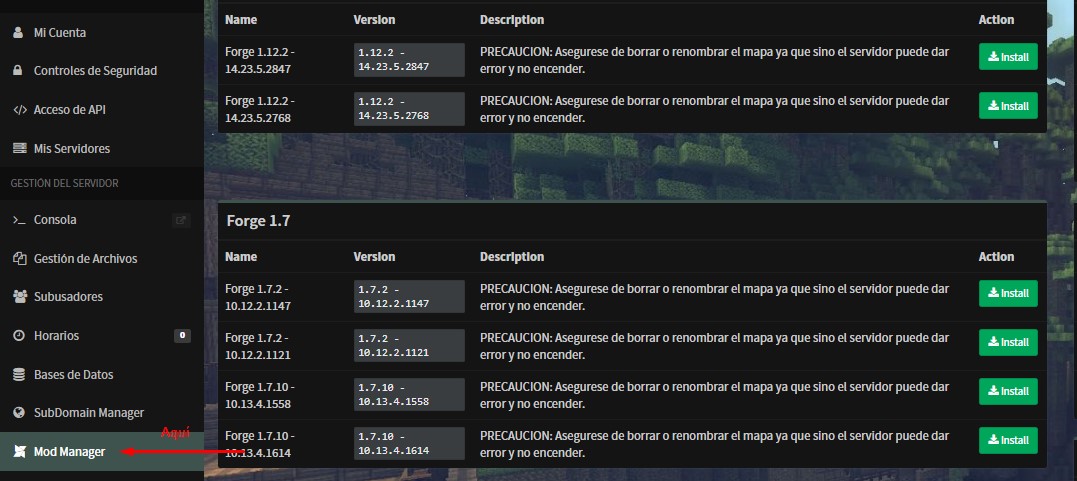This screenshot has width=1077, height=481.
Task: Click the Mi Cuenta user icon
Action: [19, 33]
